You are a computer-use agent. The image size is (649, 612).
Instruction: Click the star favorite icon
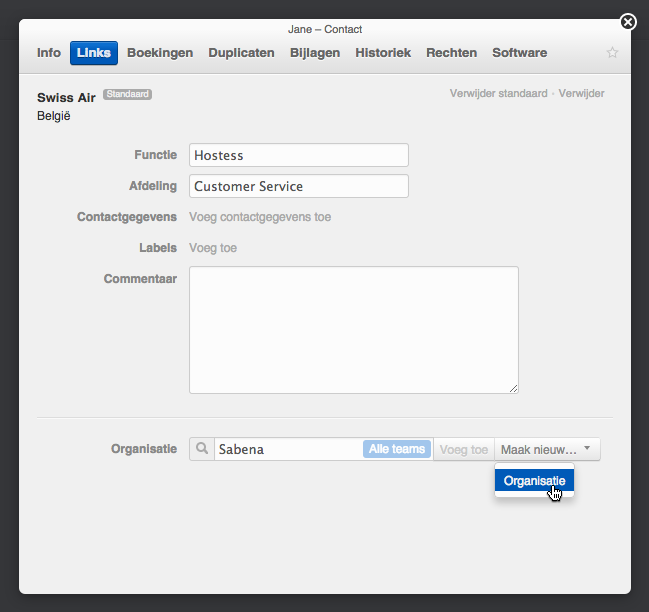click(612, 53)
